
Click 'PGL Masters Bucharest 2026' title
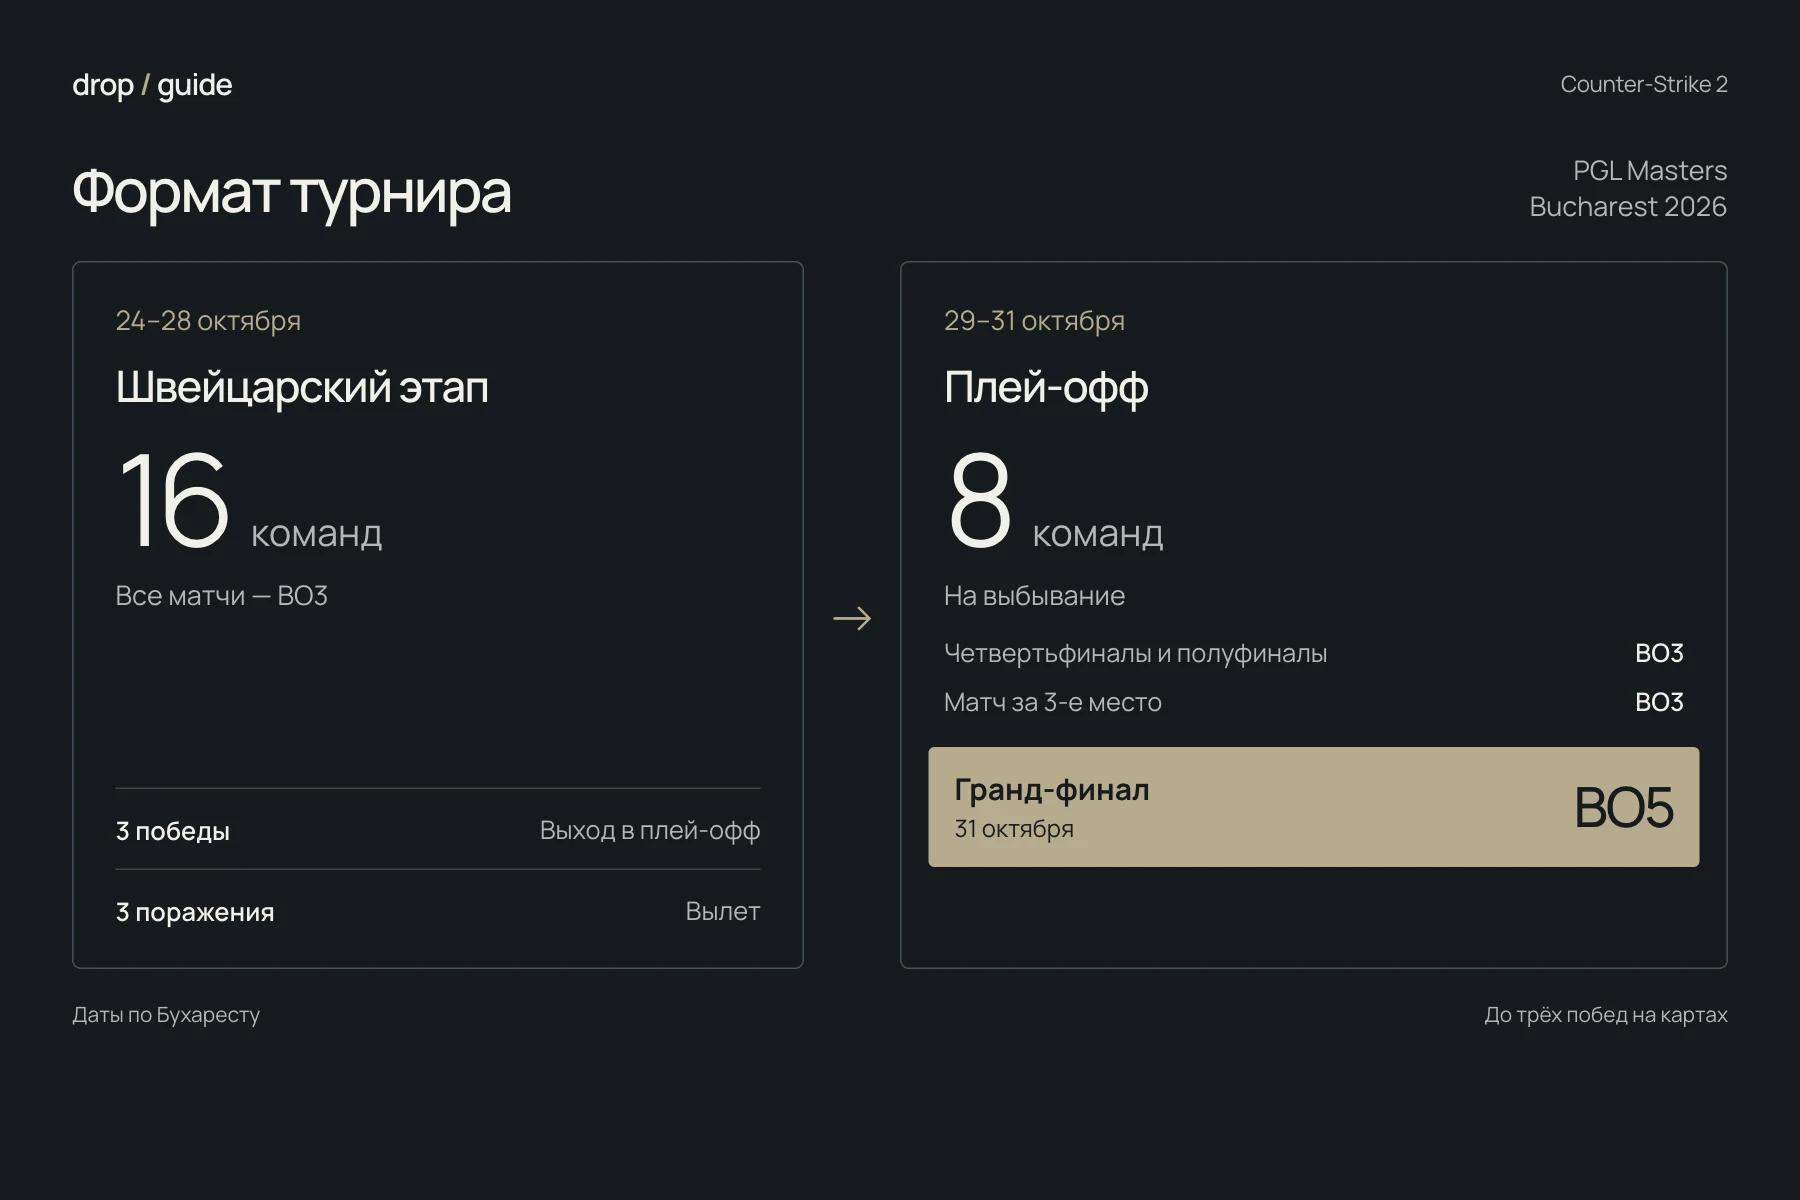[x=1628, y=188]
